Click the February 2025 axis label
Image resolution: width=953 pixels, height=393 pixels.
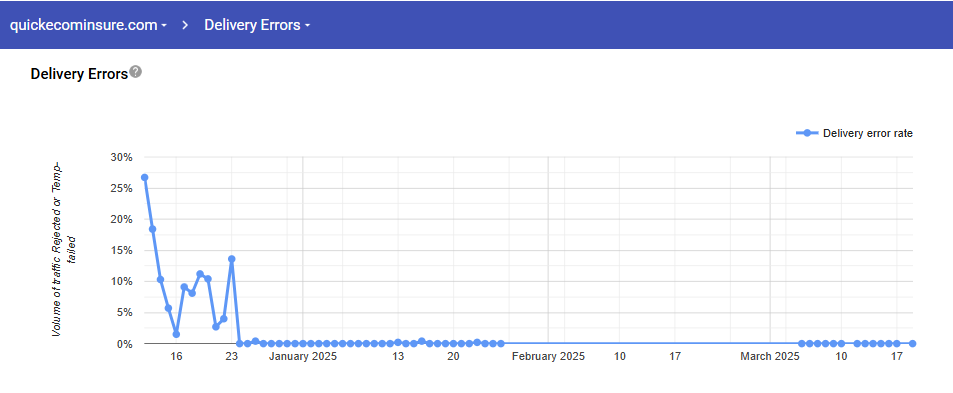coord(548,357)
